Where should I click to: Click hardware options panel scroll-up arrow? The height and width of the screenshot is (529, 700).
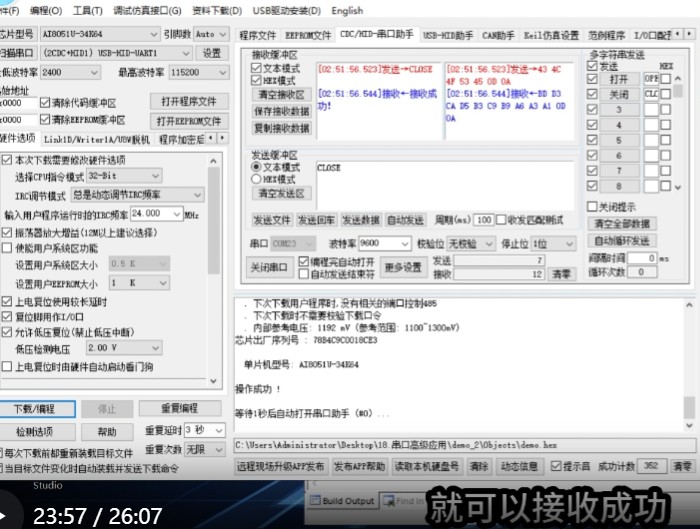coord(213,161)
